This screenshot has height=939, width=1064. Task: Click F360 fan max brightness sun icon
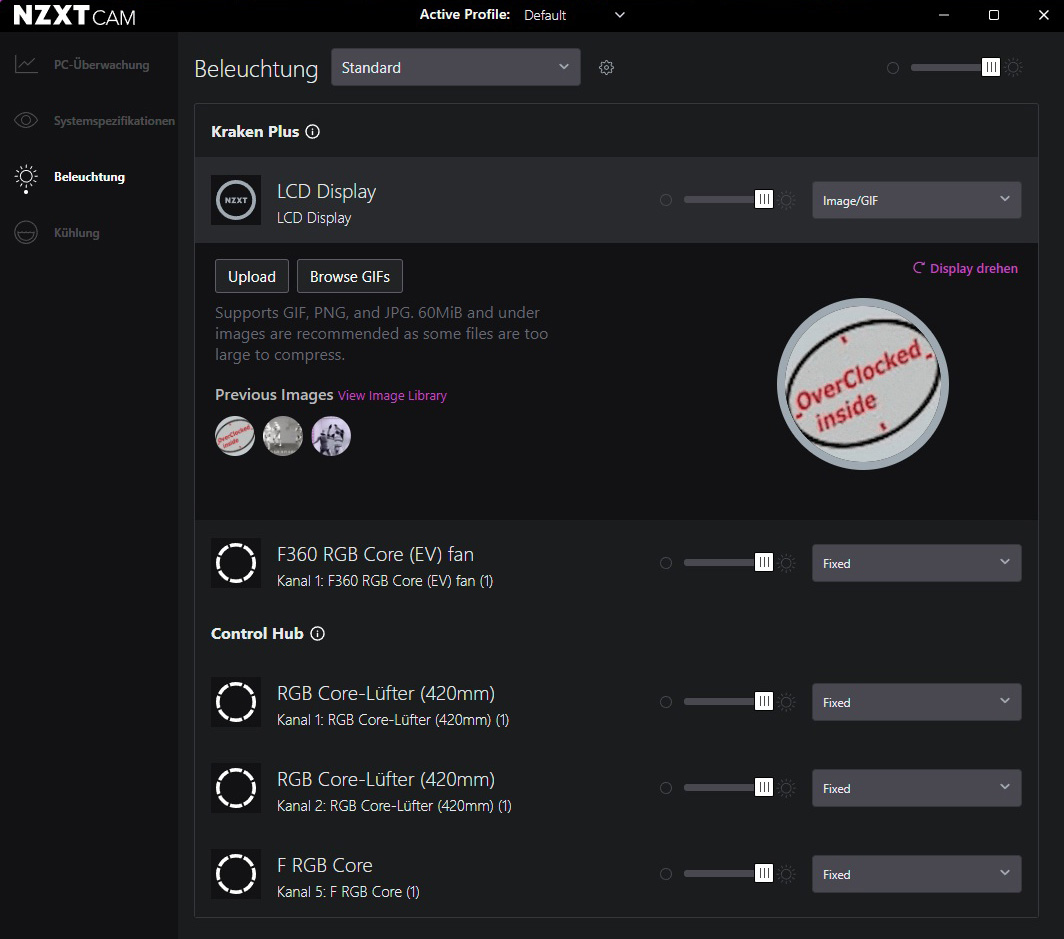click(787, 563)
